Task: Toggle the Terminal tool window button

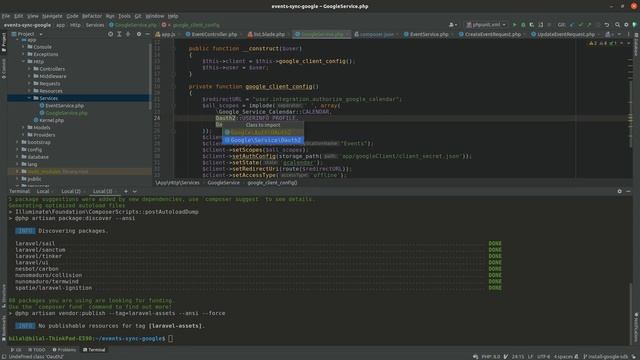Action: click(x=94, y=350)
